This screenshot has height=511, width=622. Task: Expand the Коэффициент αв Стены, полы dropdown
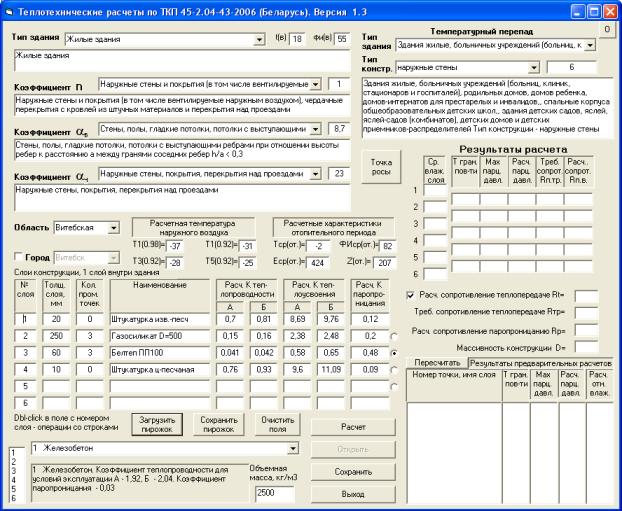(315, 129)
